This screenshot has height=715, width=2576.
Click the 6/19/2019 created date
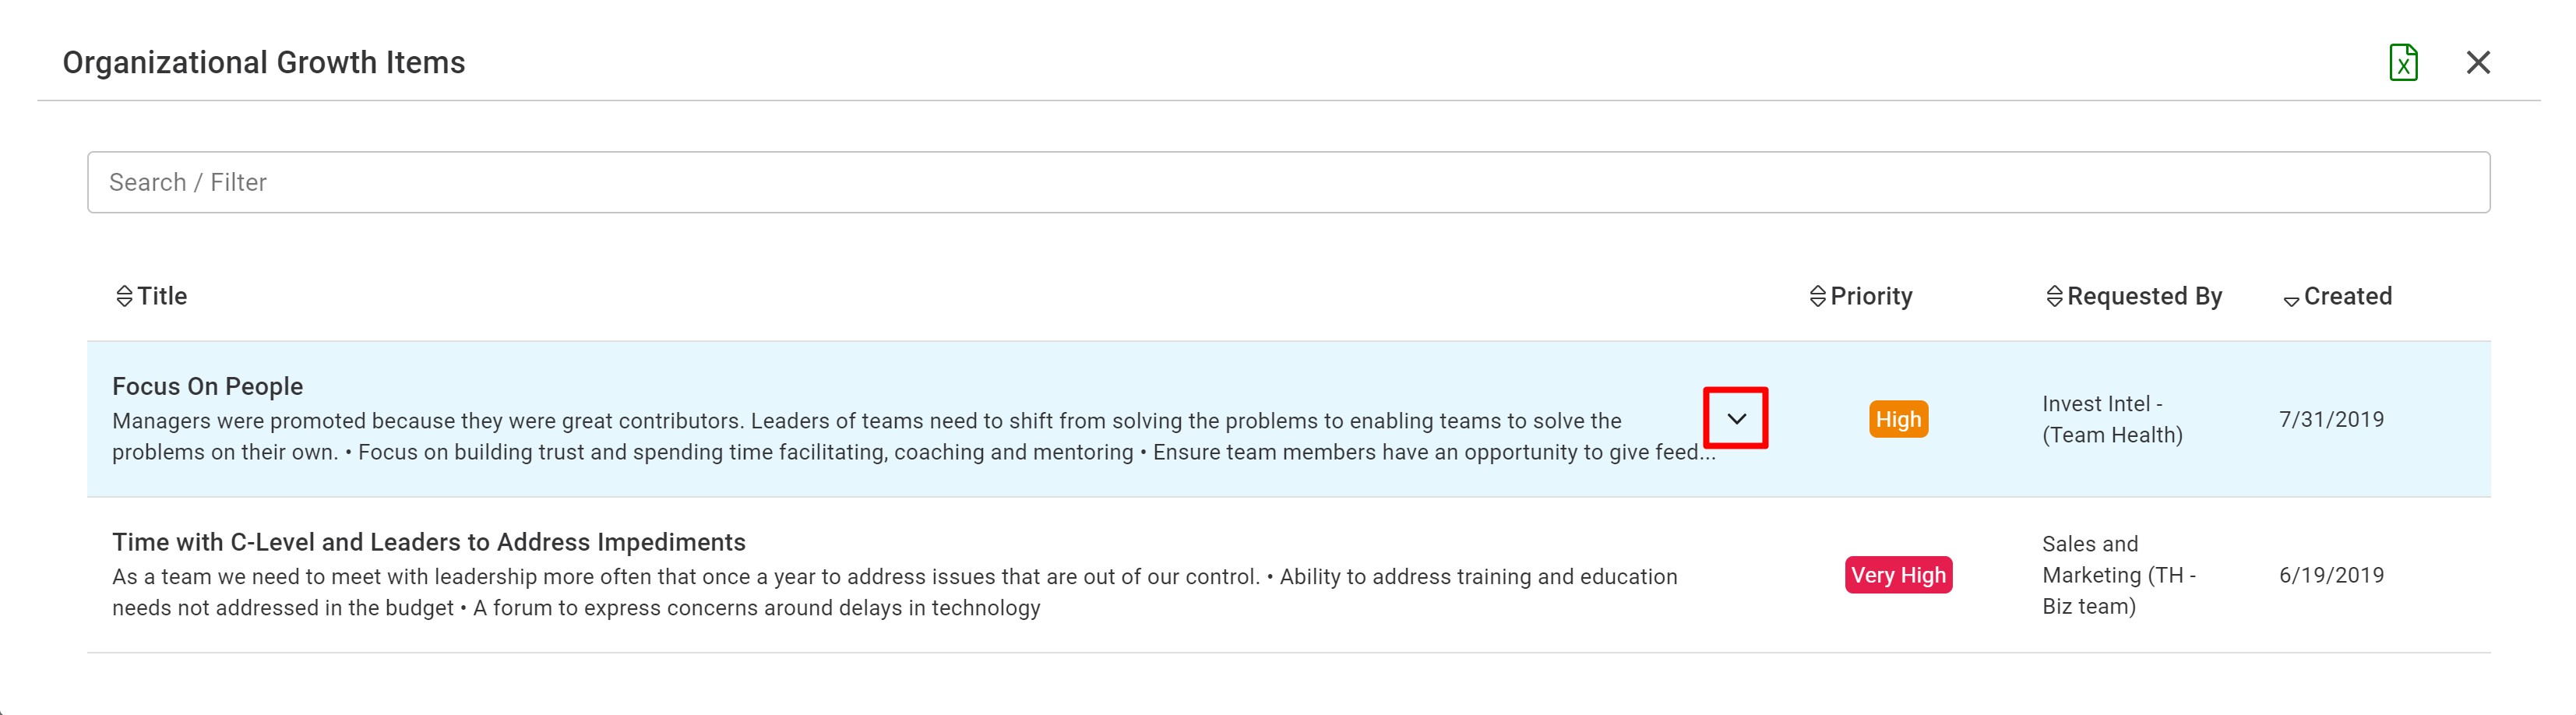(x=2331, y=575)
